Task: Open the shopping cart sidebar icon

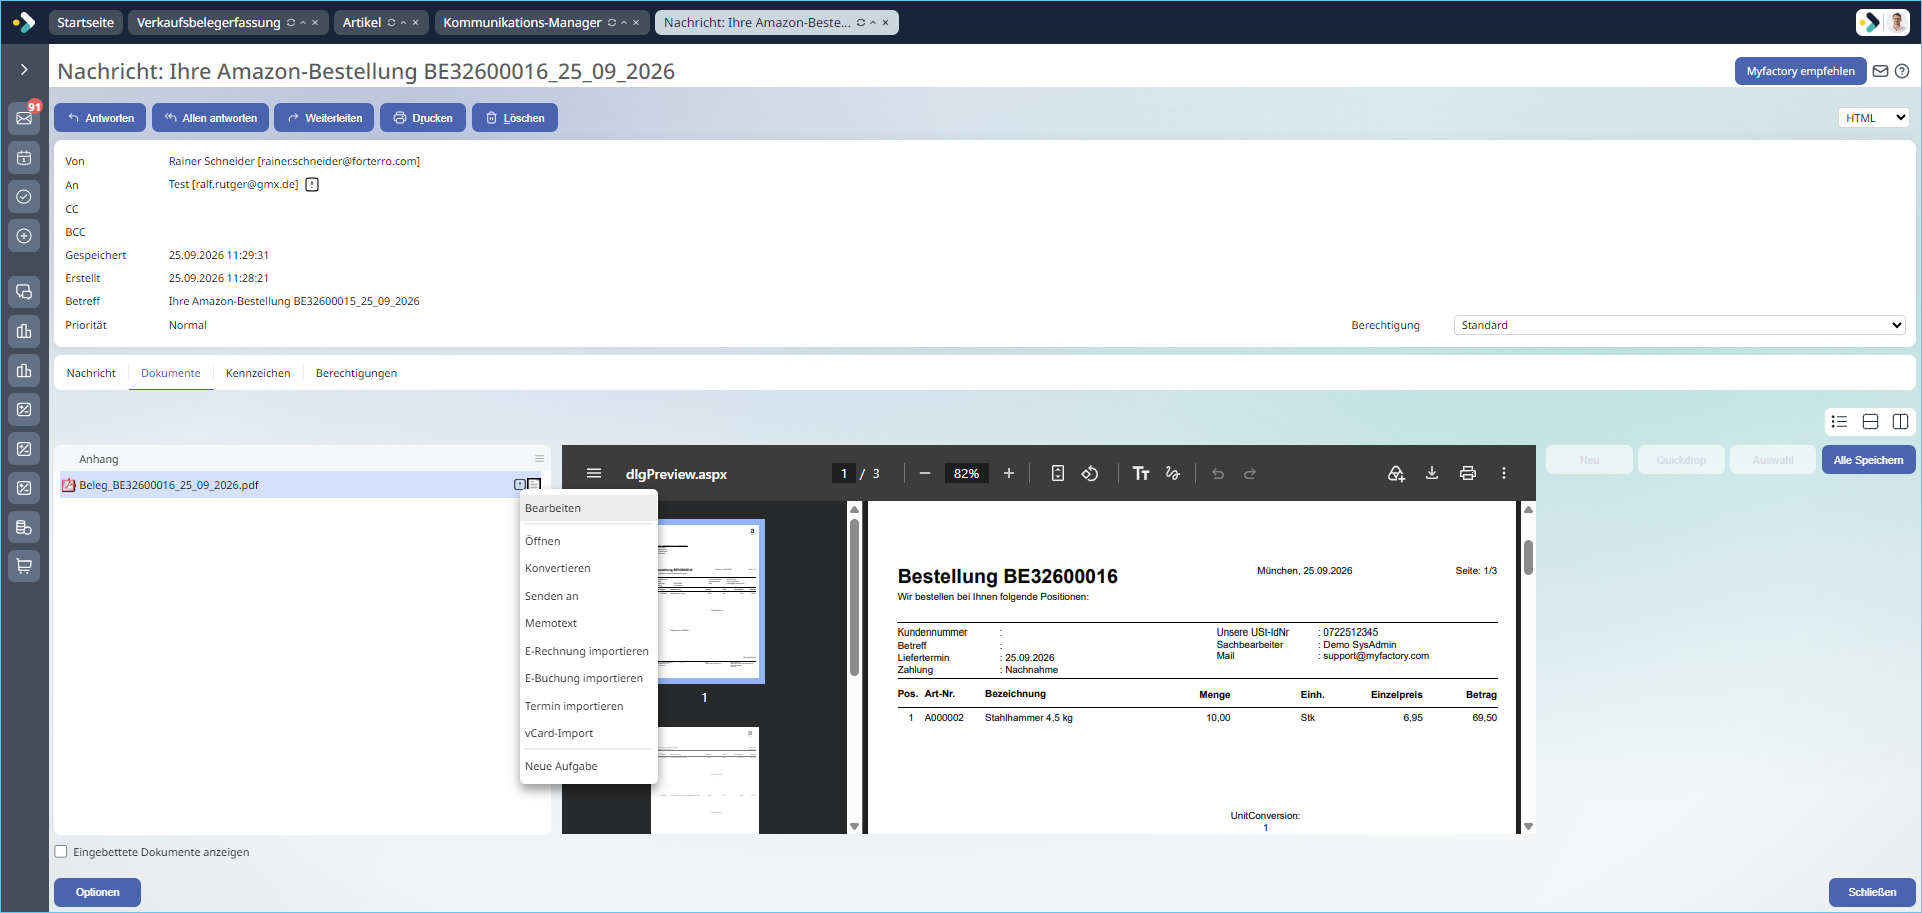Action: pyautogui.click(x=24, y=566)
